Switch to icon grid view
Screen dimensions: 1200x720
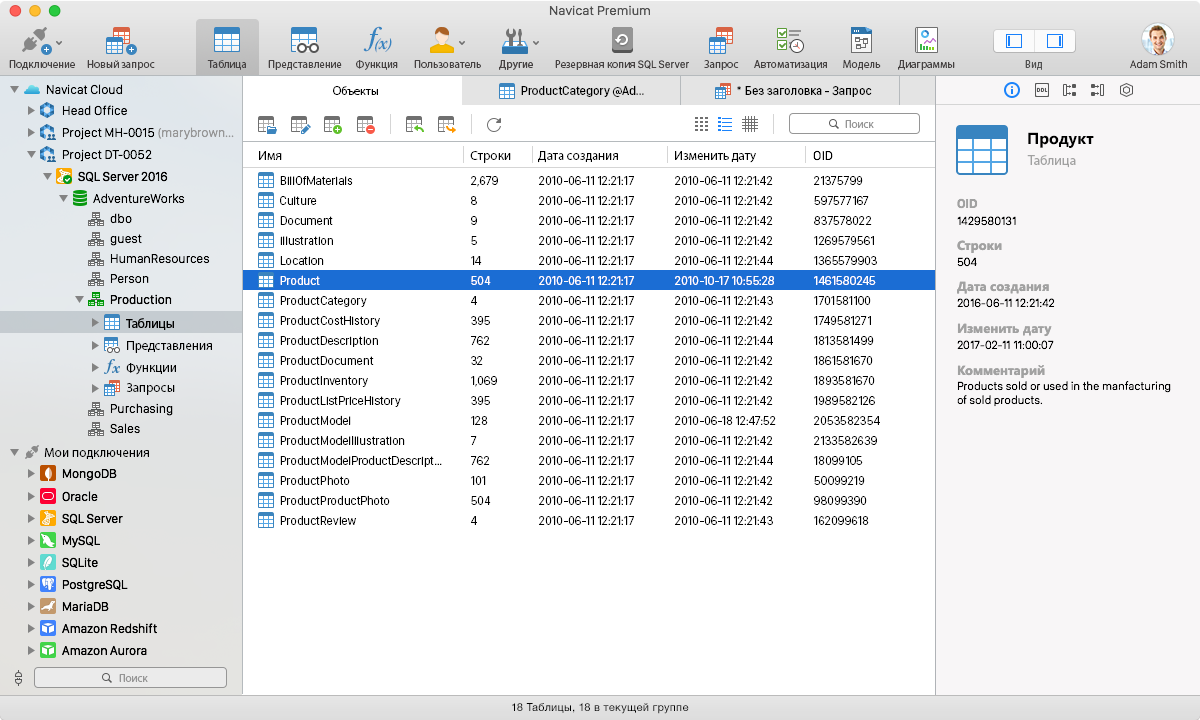click(701, 124)
